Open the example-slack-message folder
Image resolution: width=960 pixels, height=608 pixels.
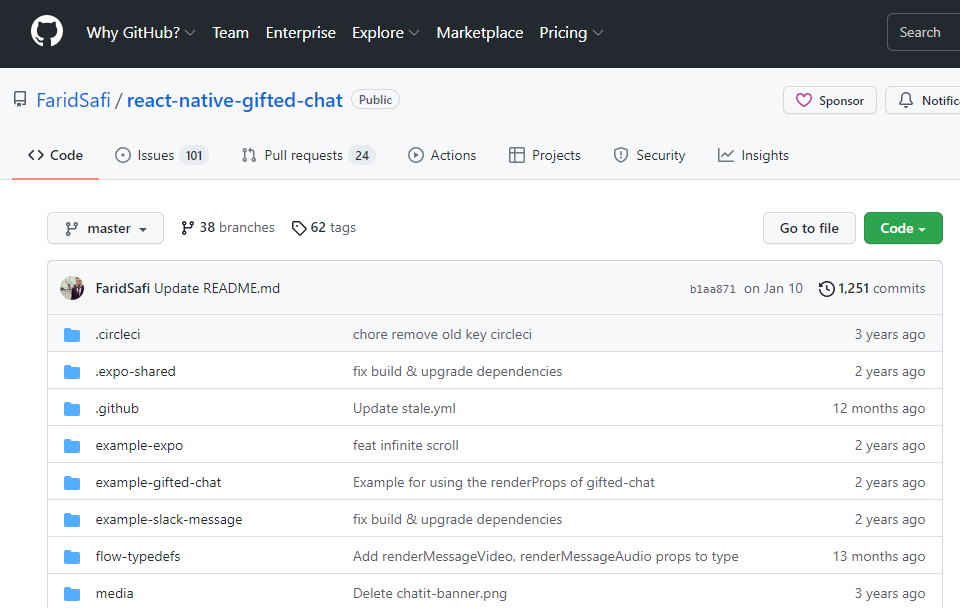168,520
